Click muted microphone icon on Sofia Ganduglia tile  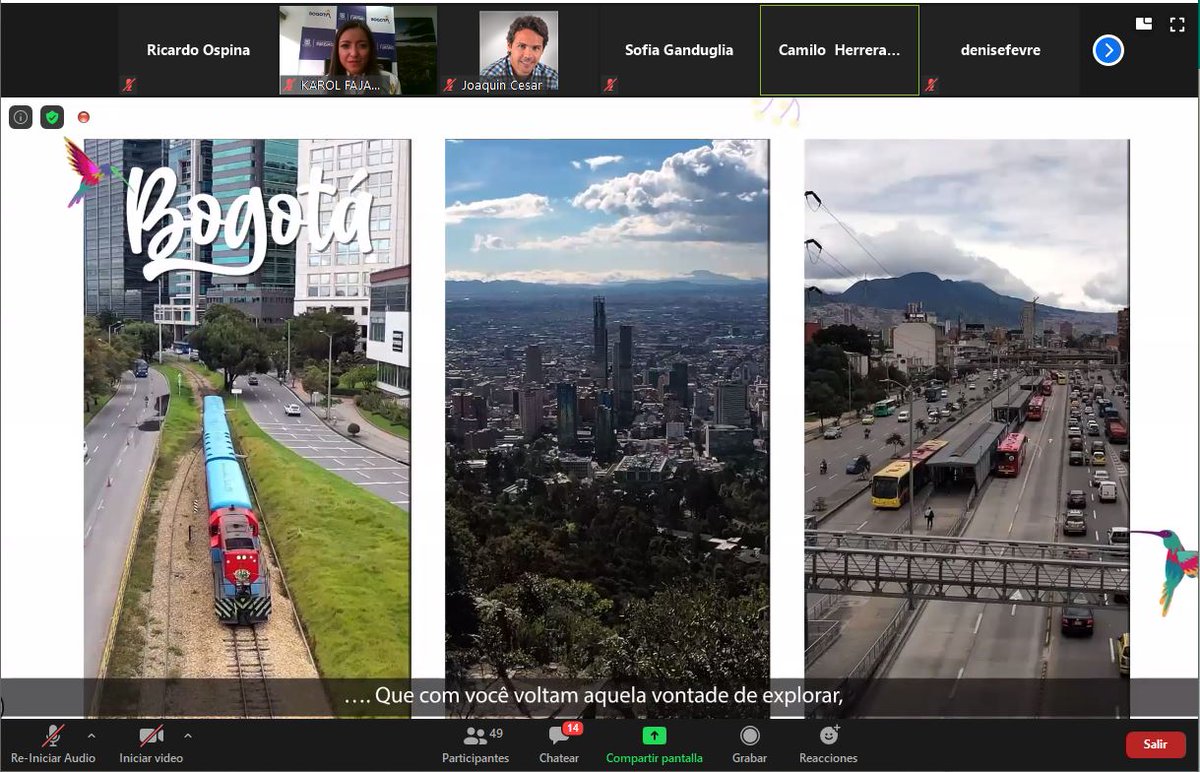click(x=610, y=86)
